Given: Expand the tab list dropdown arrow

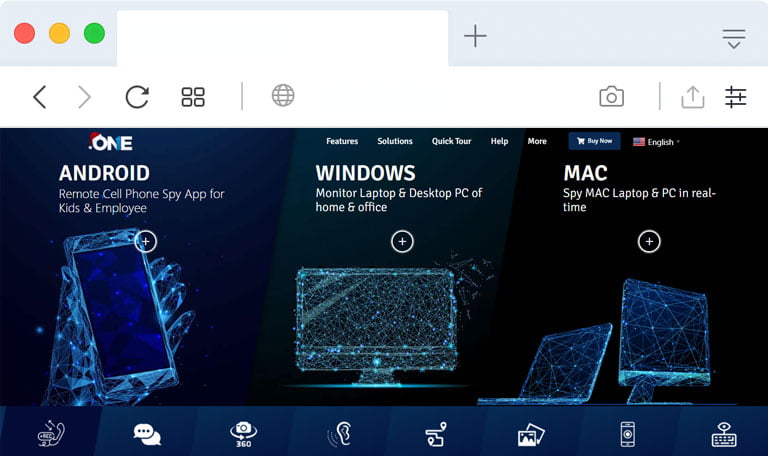Looking at the screenshot, I should 734,39.
